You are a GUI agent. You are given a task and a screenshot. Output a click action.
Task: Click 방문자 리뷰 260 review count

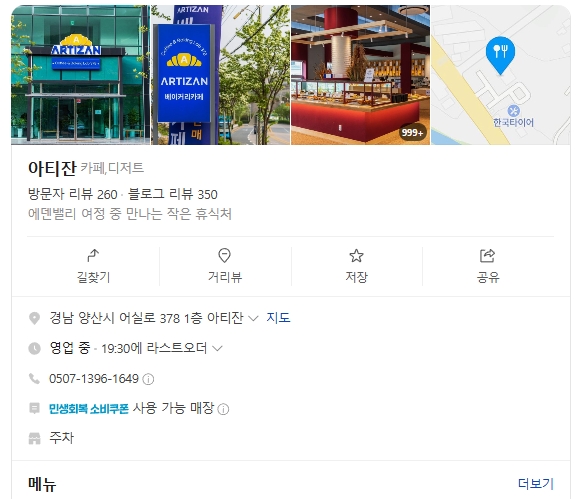tap(73, 194)
